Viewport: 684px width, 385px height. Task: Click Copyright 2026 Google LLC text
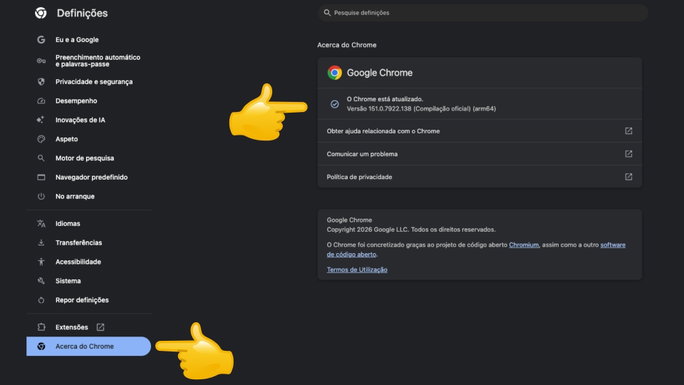pyautogui.click(x=411, y=229)
